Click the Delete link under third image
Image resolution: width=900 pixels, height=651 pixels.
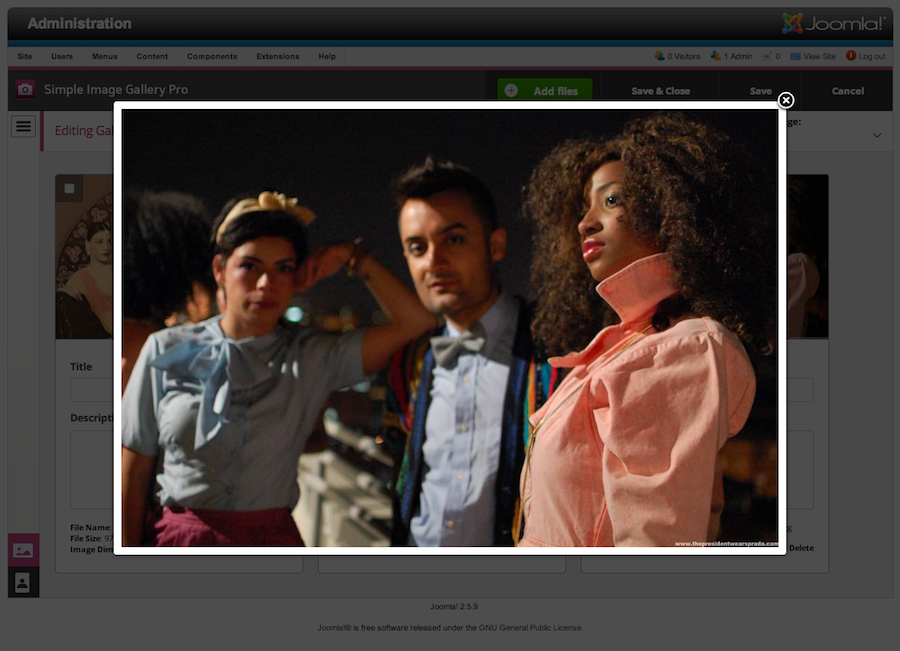pos(801,548)
